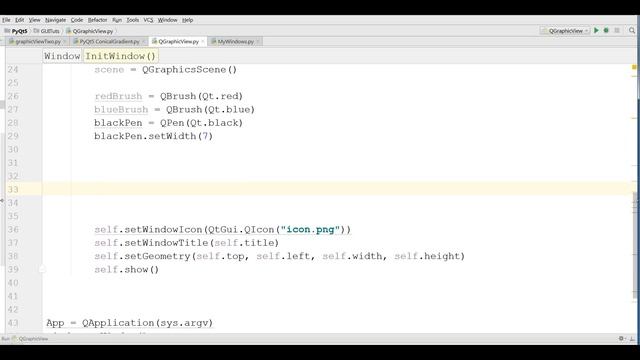Click the blueBrush variable on line 27
The width and height of the screenshot is (640, 360).
click(121, 110)
